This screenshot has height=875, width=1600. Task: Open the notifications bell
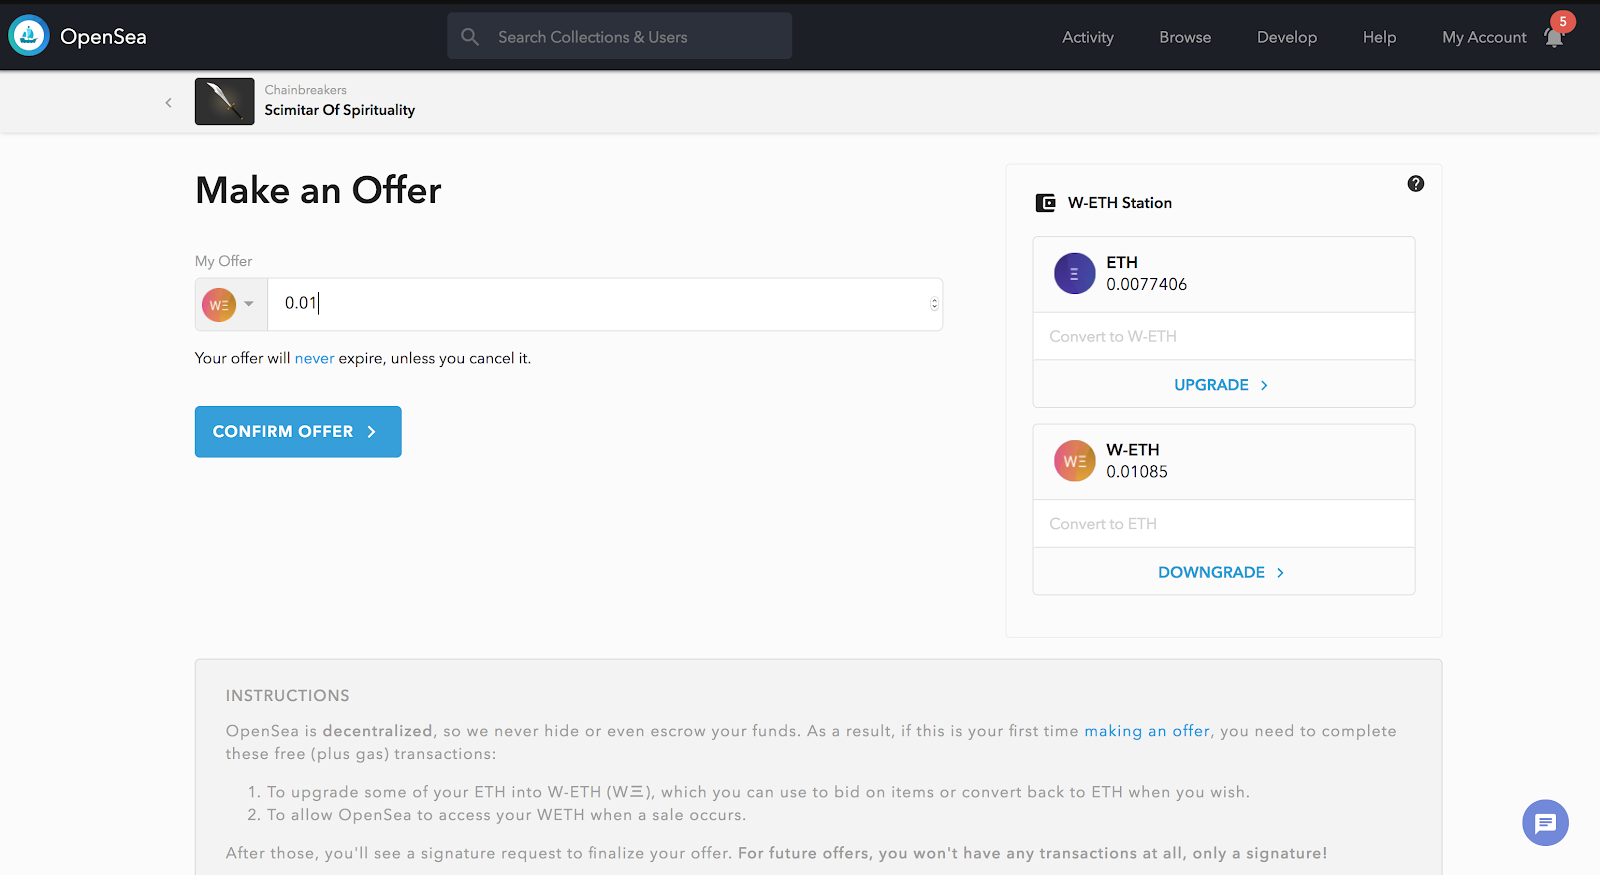click(x=1554, y=37)
